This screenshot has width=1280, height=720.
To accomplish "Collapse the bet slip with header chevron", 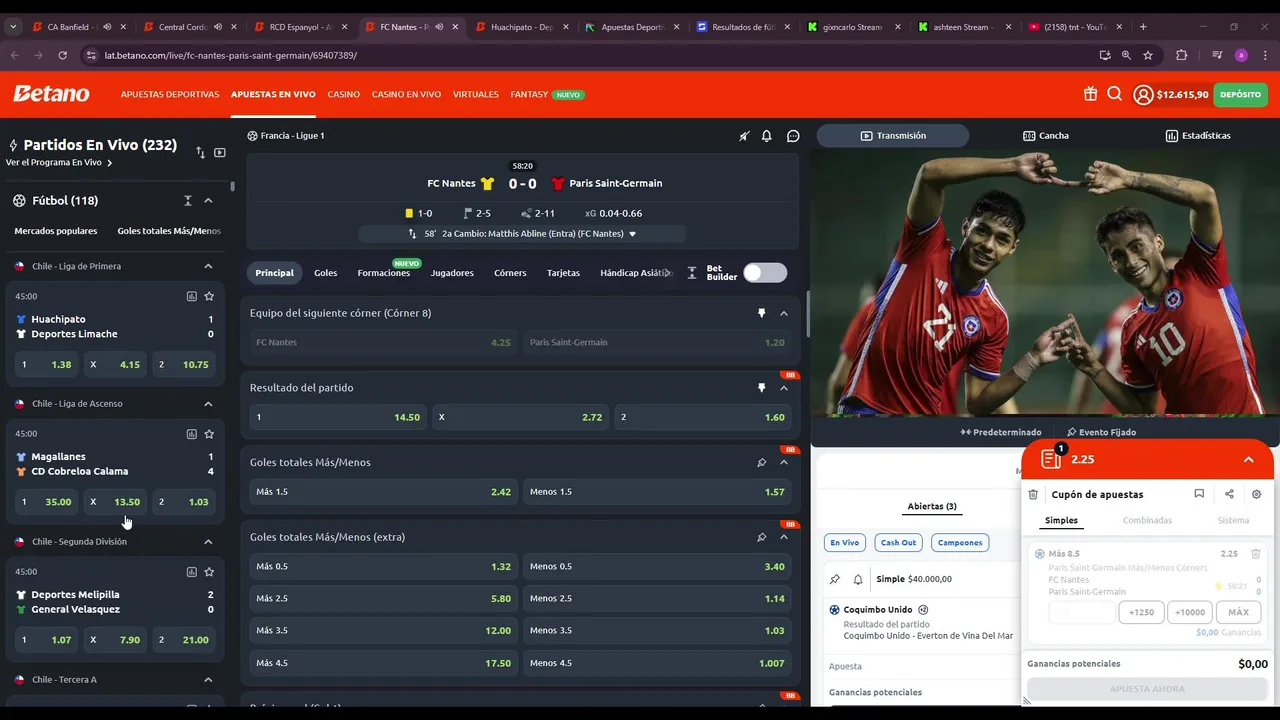I will pos(1249,459).
